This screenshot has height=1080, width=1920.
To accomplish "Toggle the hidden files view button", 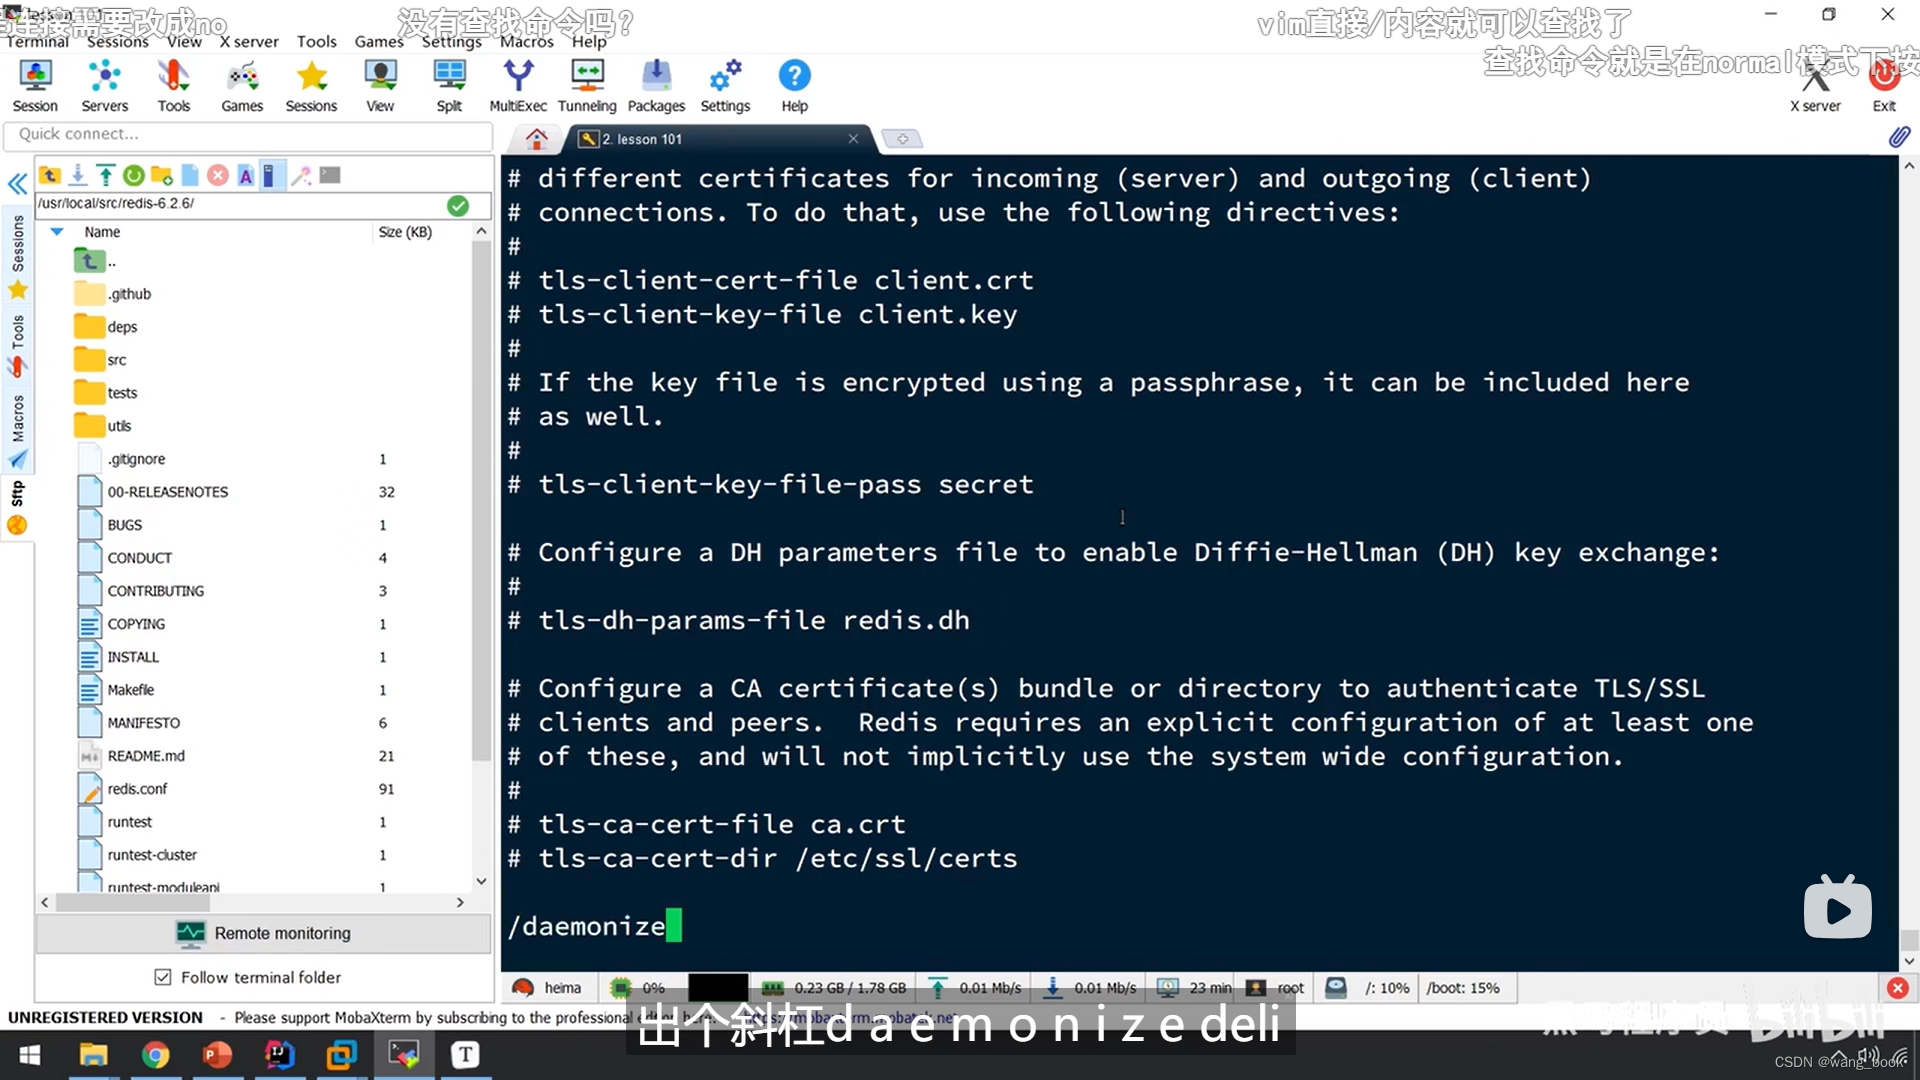I will point(271,176).
